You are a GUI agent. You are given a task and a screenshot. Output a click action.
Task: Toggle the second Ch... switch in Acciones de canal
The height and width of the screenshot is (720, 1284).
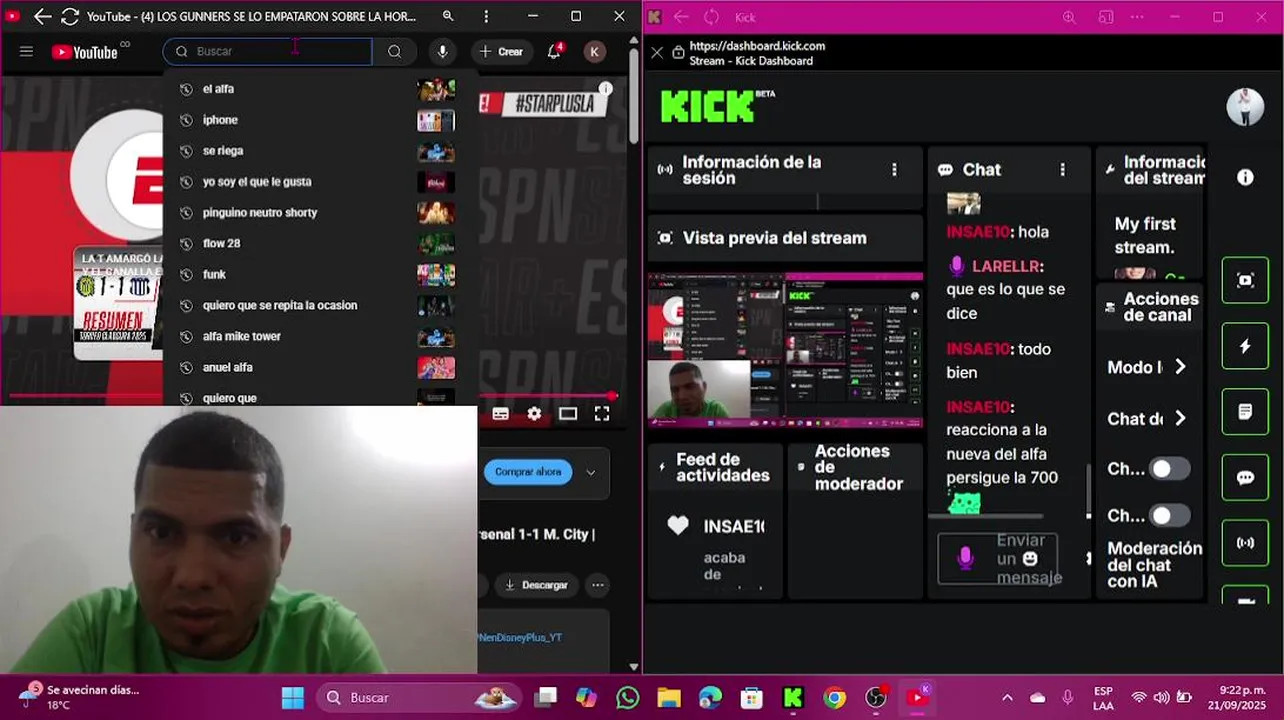pyautogui.click(x=1168, y=516)
